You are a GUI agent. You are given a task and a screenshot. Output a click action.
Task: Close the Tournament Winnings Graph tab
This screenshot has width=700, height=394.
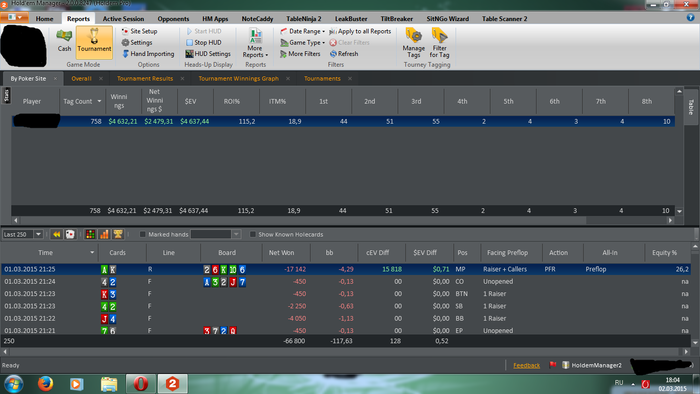pos(288,79)
